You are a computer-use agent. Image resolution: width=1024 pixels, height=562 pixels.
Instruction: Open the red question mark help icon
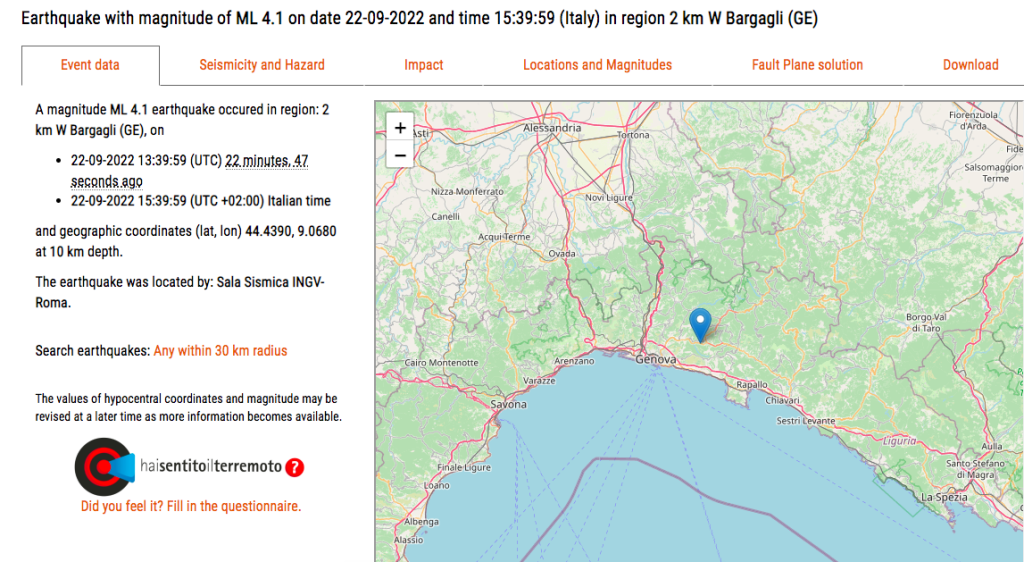click(x=295, y=467)
